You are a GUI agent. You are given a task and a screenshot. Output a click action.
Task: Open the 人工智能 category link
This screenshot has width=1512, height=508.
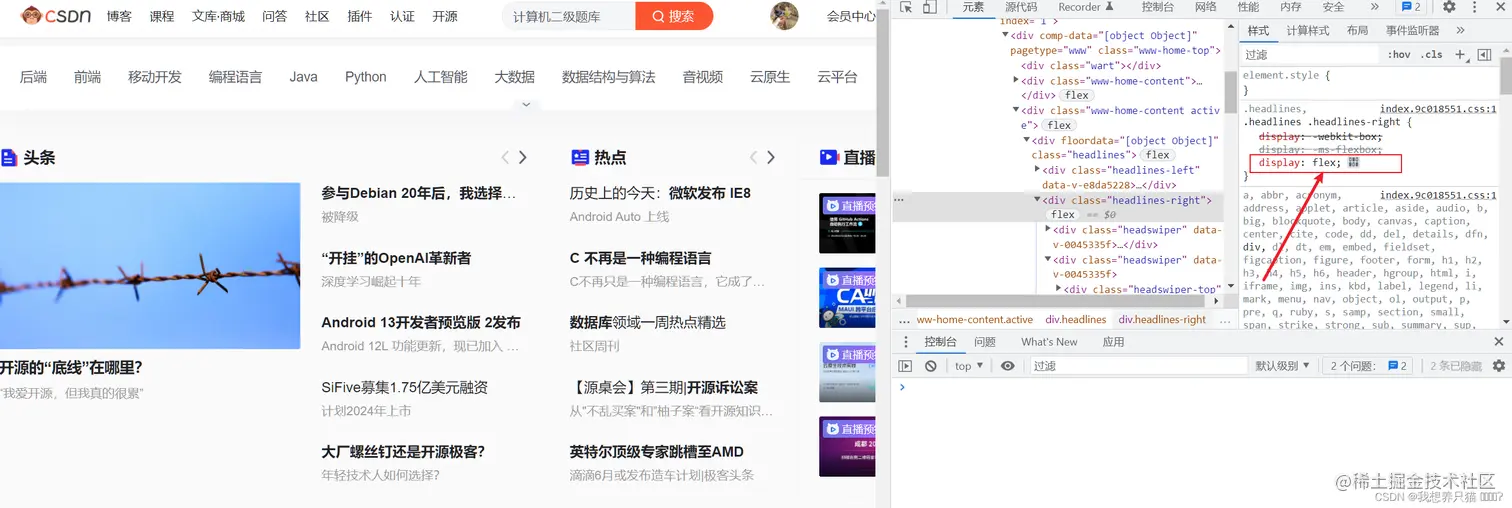coord(441,77)
